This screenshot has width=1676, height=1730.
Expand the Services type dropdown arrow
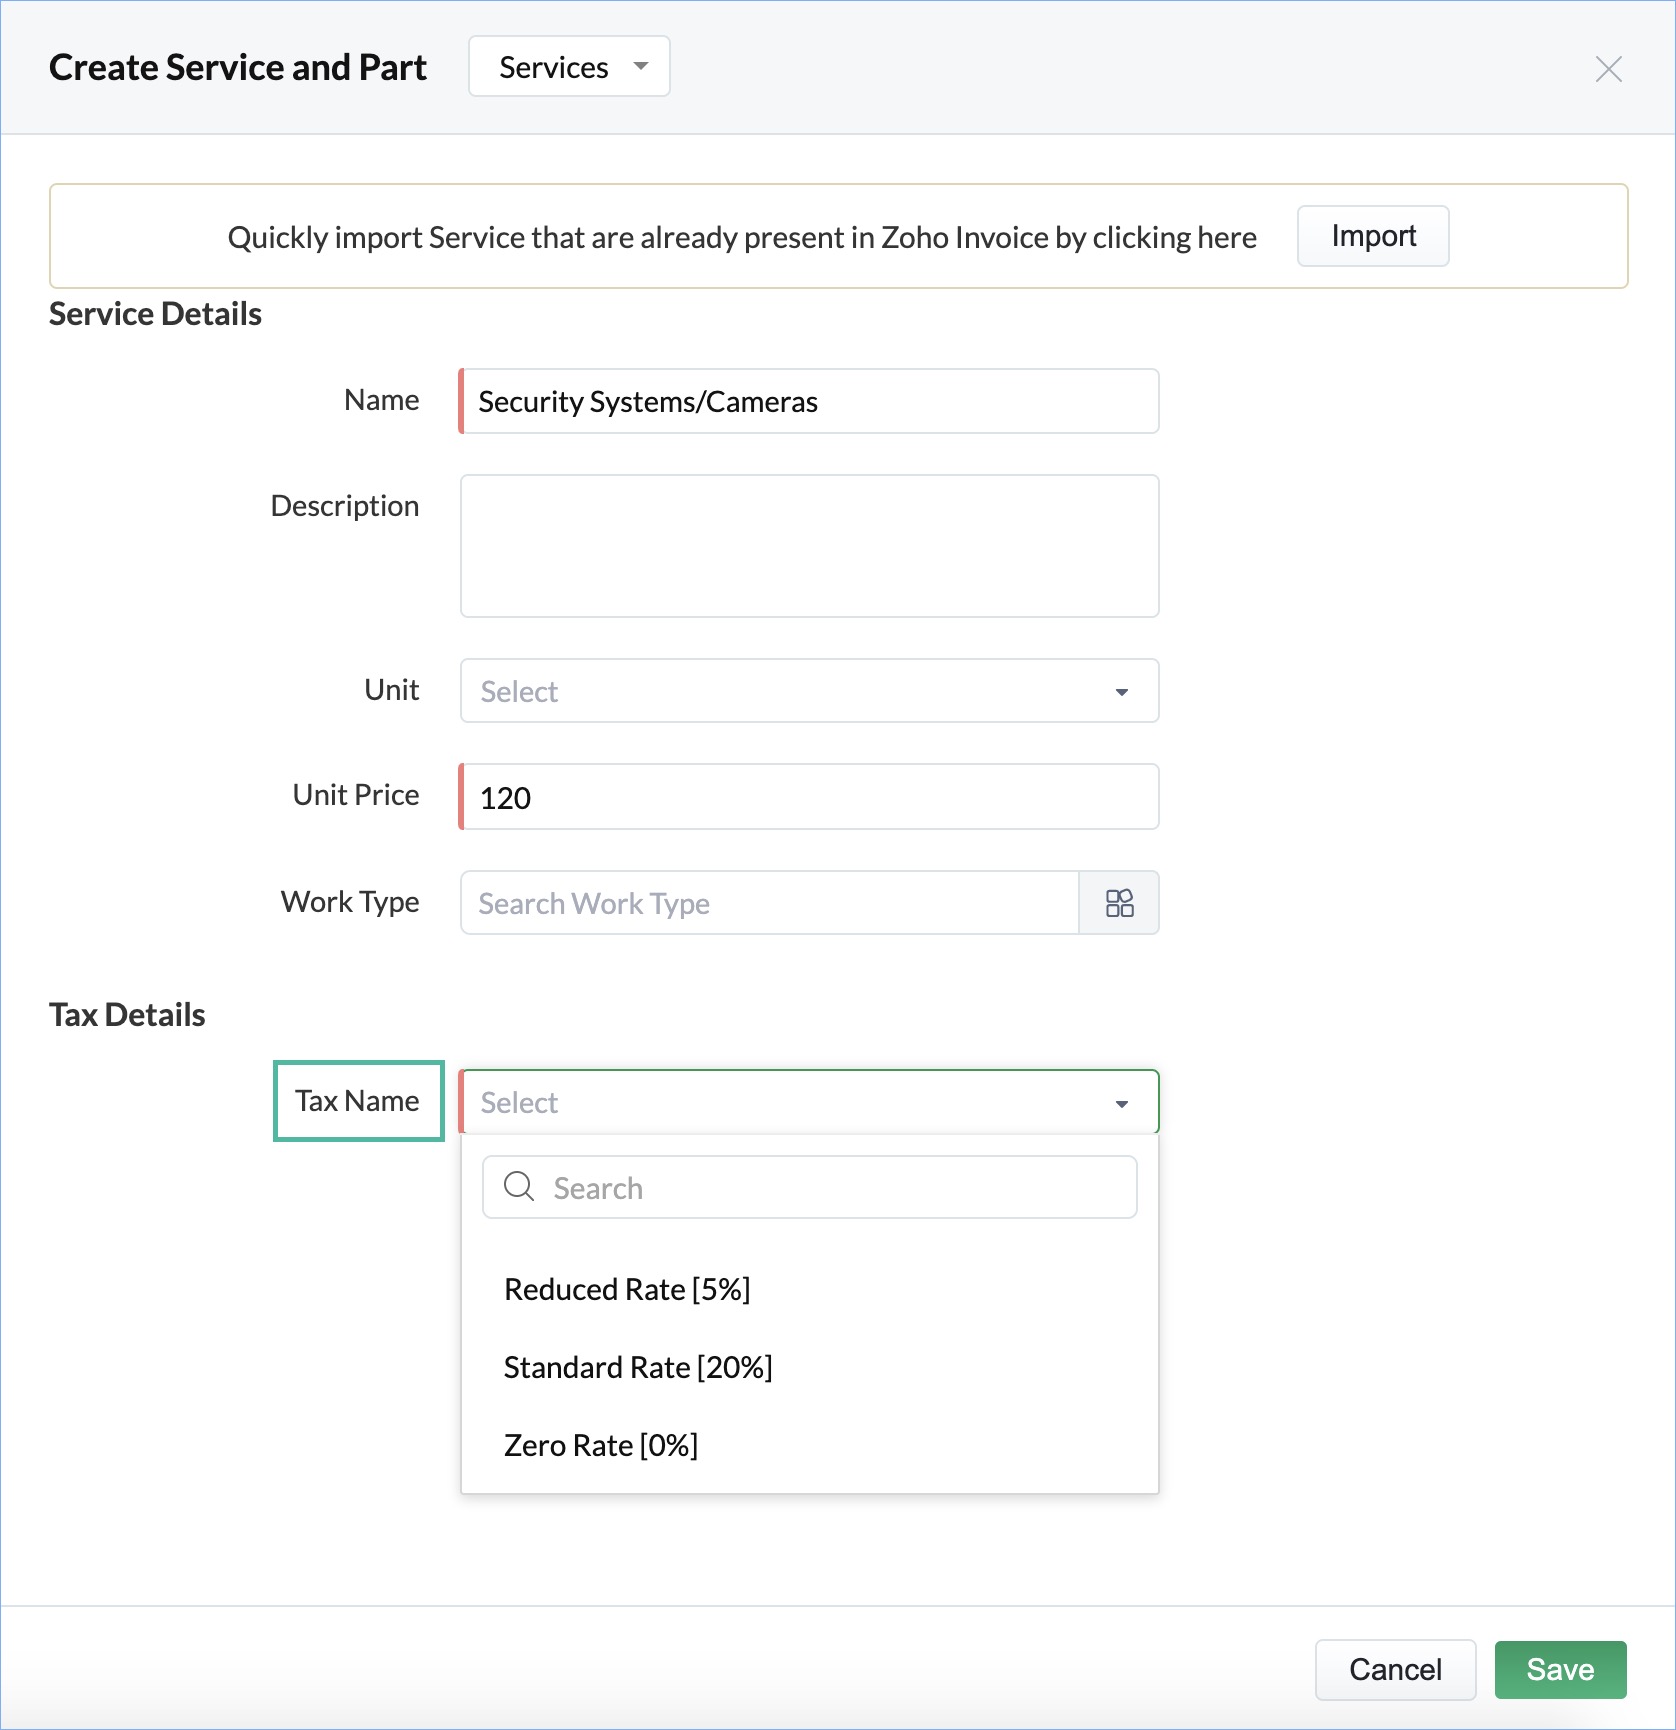[641, 67]
